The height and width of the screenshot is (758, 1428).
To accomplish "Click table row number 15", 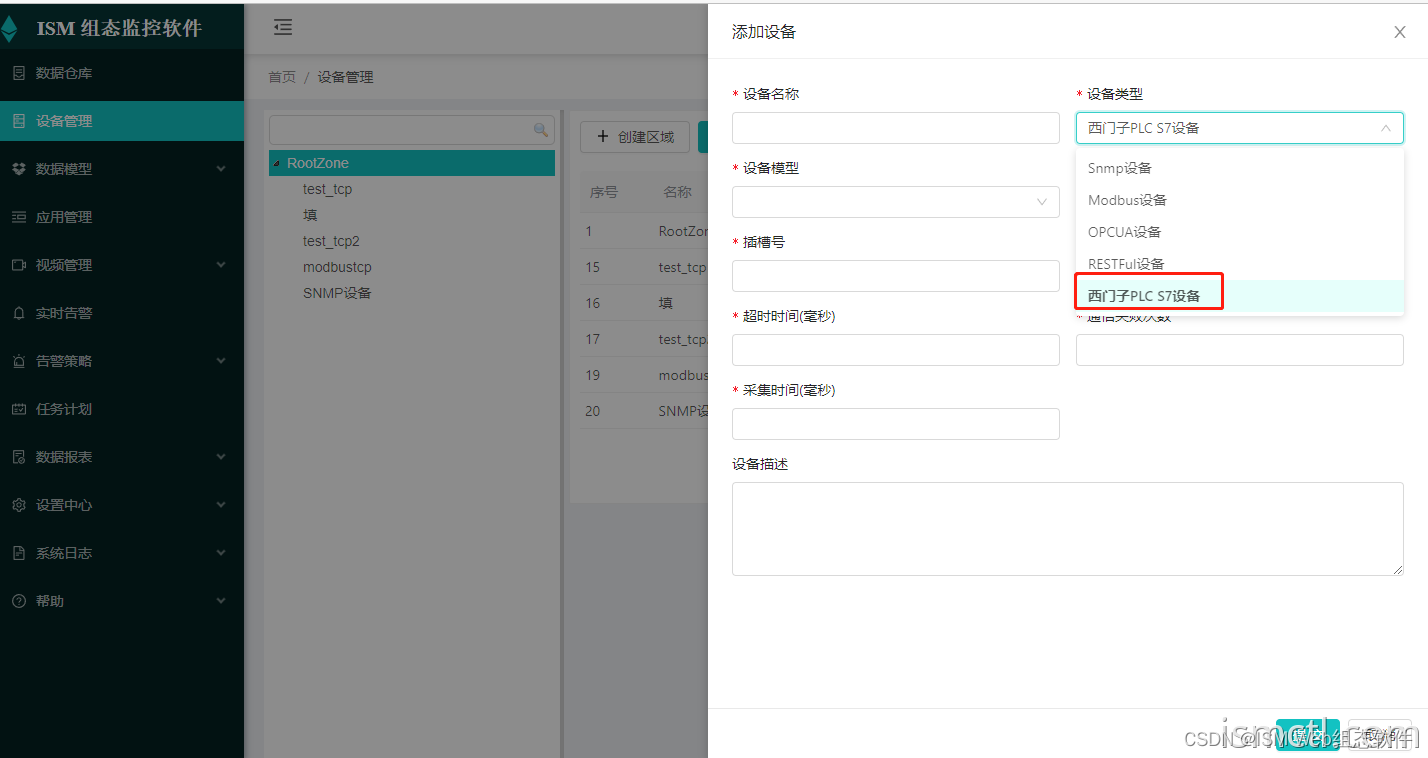I will coord(593,267).
